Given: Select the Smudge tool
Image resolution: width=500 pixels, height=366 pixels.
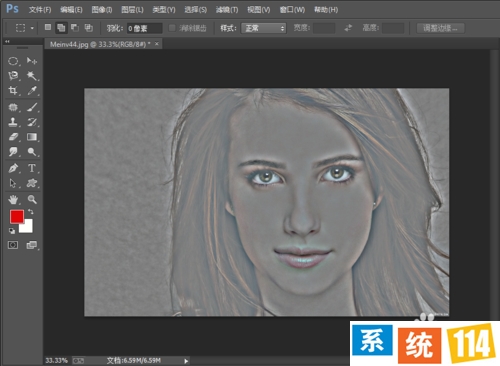Looking at the screenshot, I should tap(13, 152).
